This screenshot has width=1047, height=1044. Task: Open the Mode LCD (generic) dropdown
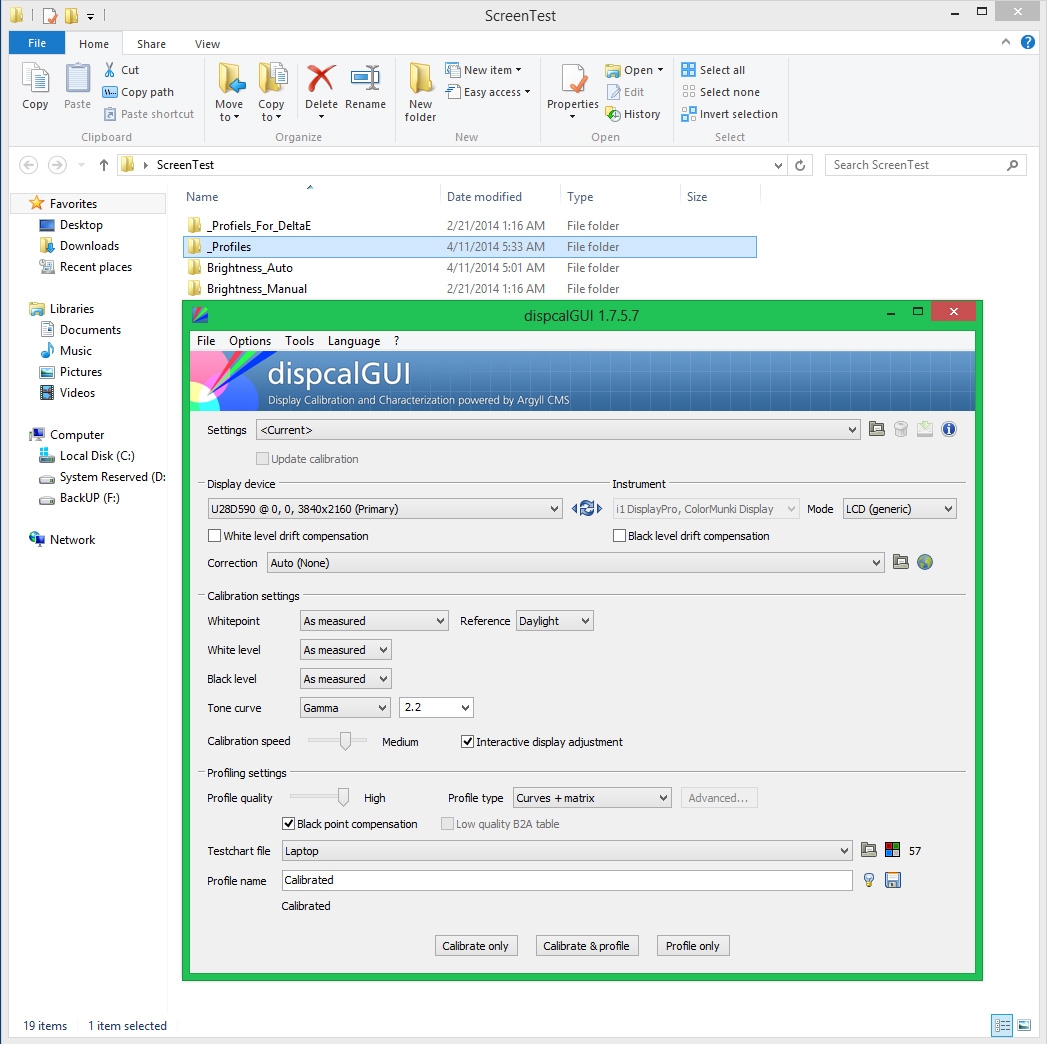pos(899,509)
